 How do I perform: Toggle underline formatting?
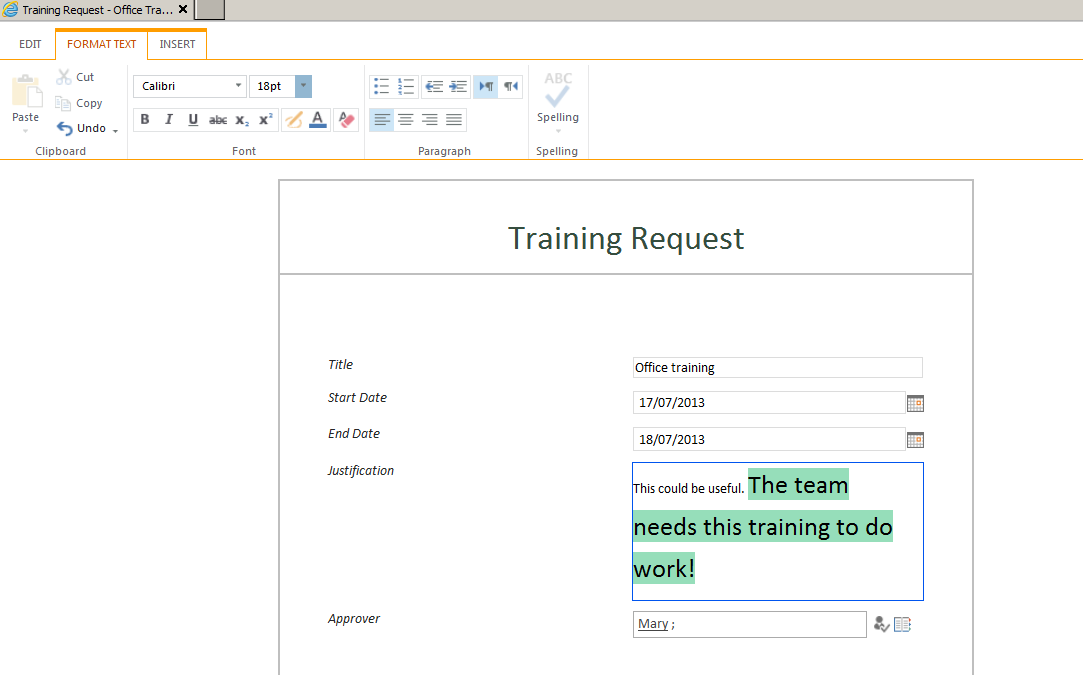click(x=193, y=120)
